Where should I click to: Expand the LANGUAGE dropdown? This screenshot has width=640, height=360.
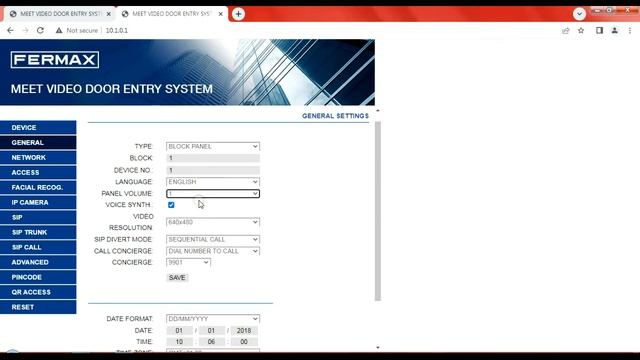[x=213, y=182]
